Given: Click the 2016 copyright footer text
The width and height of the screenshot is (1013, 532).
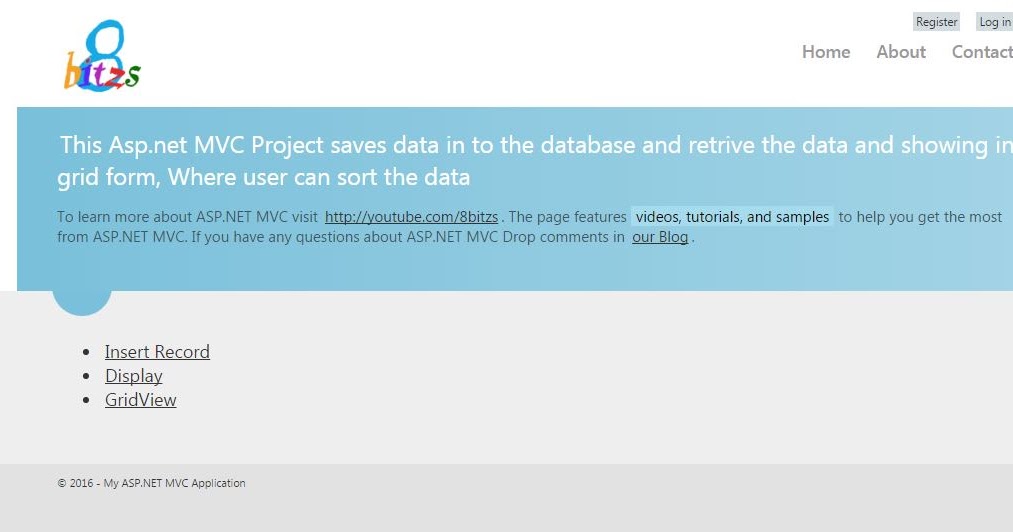Looking at the screenshot, I should (x=151, y=483).
